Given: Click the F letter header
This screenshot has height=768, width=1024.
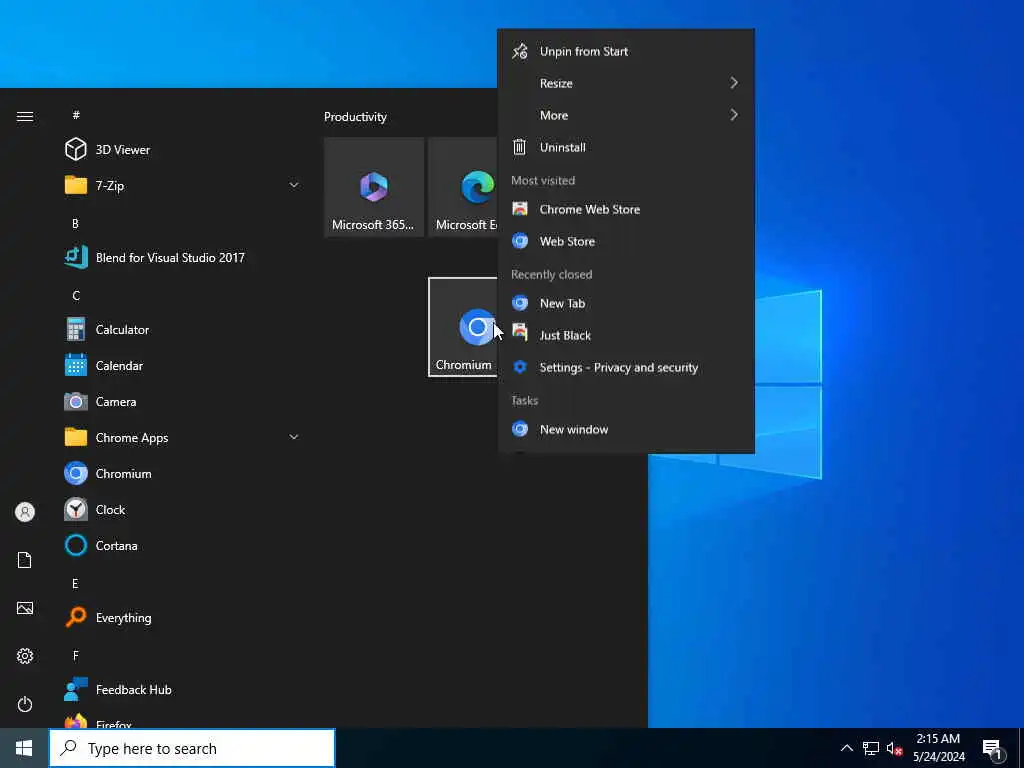Looking at the screenshot, I should coord(75,655).
